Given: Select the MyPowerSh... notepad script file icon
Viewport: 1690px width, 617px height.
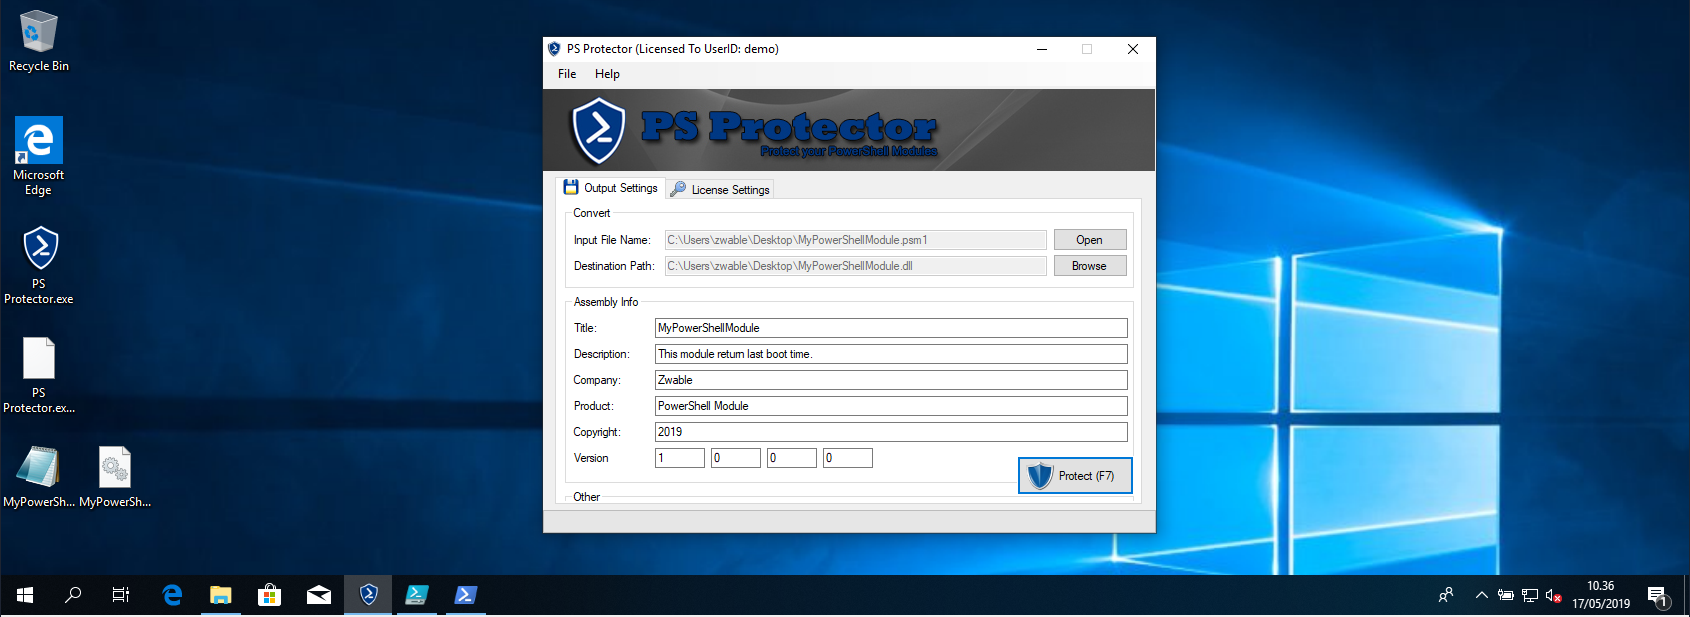Looking at the screenshot, I should [38, 477].
